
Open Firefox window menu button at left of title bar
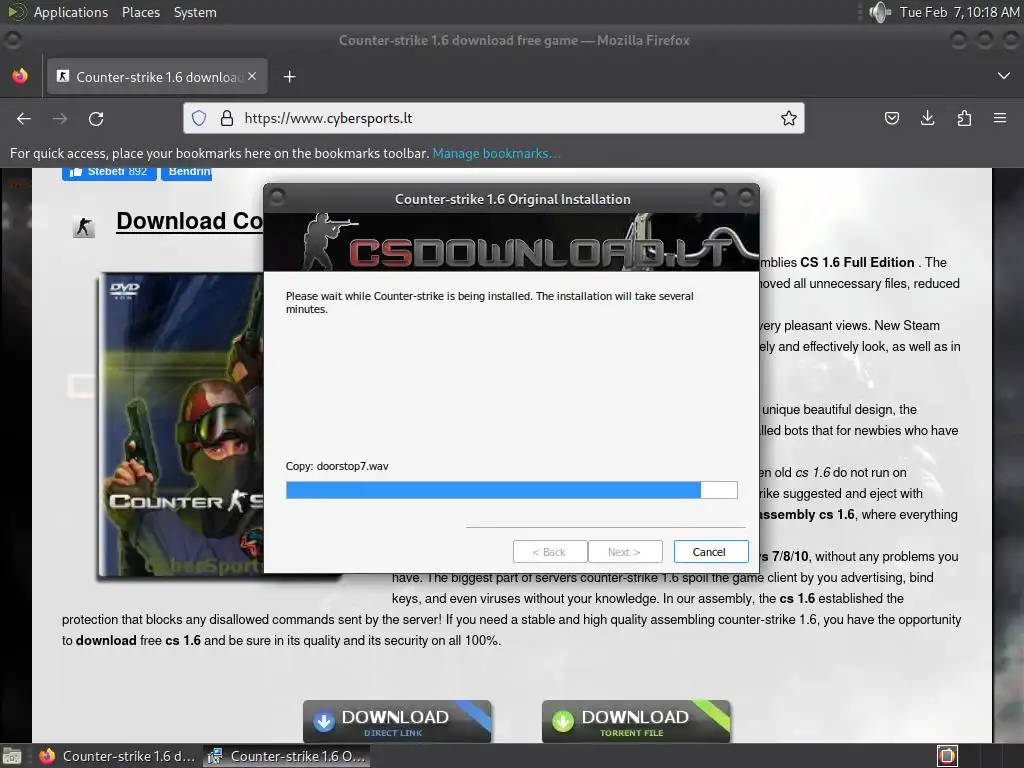pos(12,40)
